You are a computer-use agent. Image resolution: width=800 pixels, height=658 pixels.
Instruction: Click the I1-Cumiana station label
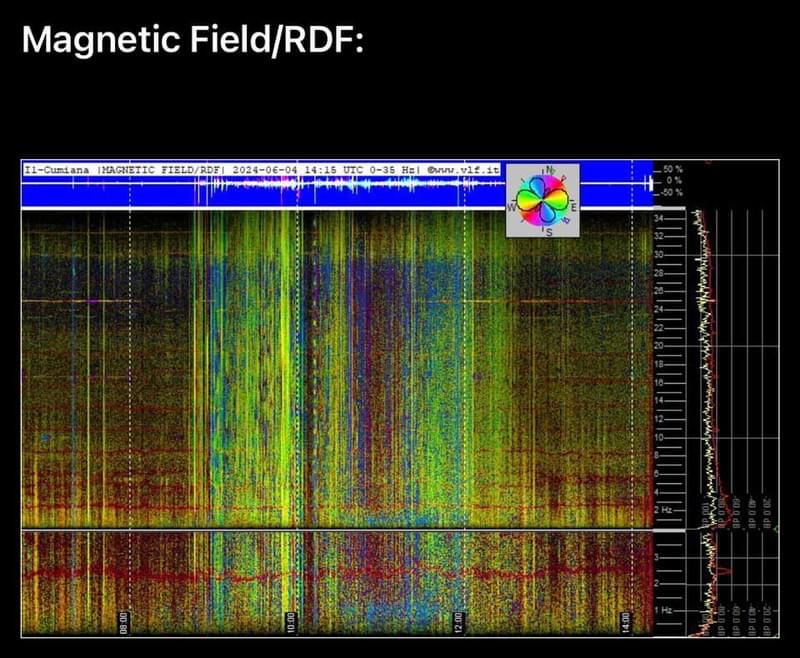pos(57,170)
